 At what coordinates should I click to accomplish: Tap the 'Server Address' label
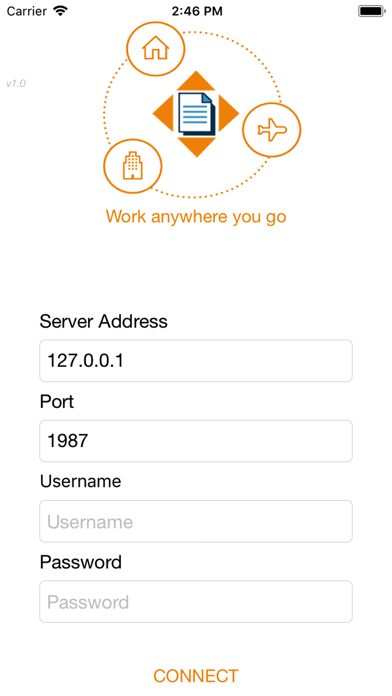pyautogui.click(x=104, y=321)
